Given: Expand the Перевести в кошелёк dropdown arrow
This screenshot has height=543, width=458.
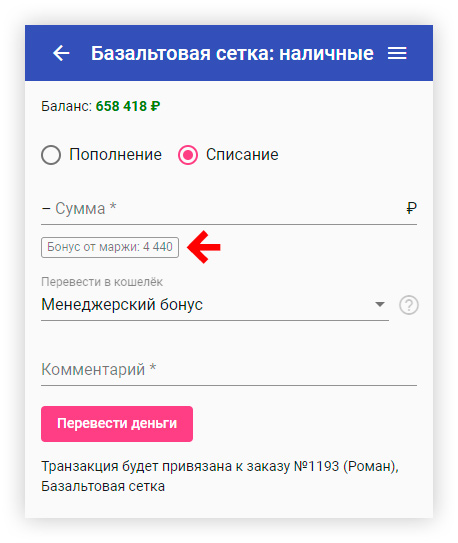Looking at the screenshot, I should (380, 304).
